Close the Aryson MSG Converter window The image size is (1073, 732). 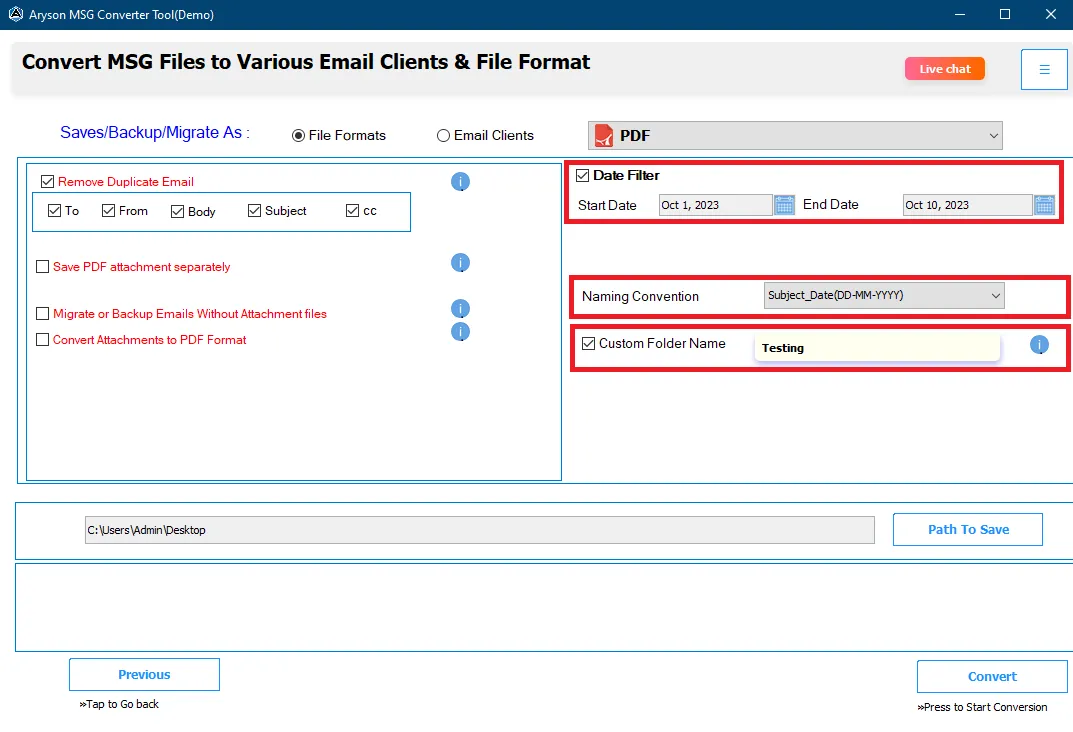pos(1051,14)
